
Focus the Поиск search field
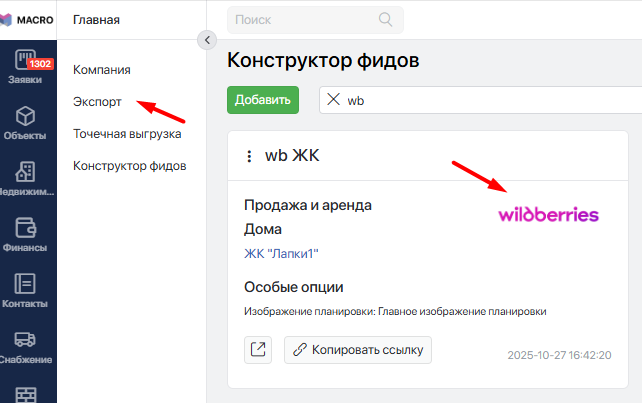pyautogui.click(x=305, y=19)
